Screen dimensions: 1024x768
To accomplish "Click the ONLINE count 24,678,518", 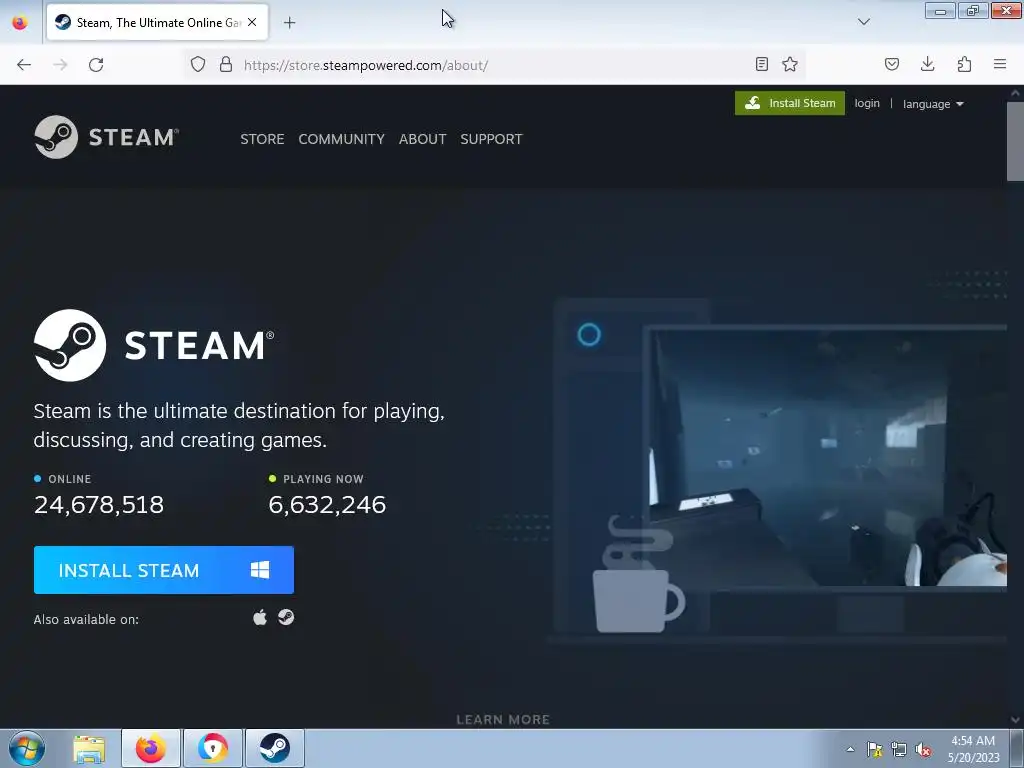I will coord(99,505).
